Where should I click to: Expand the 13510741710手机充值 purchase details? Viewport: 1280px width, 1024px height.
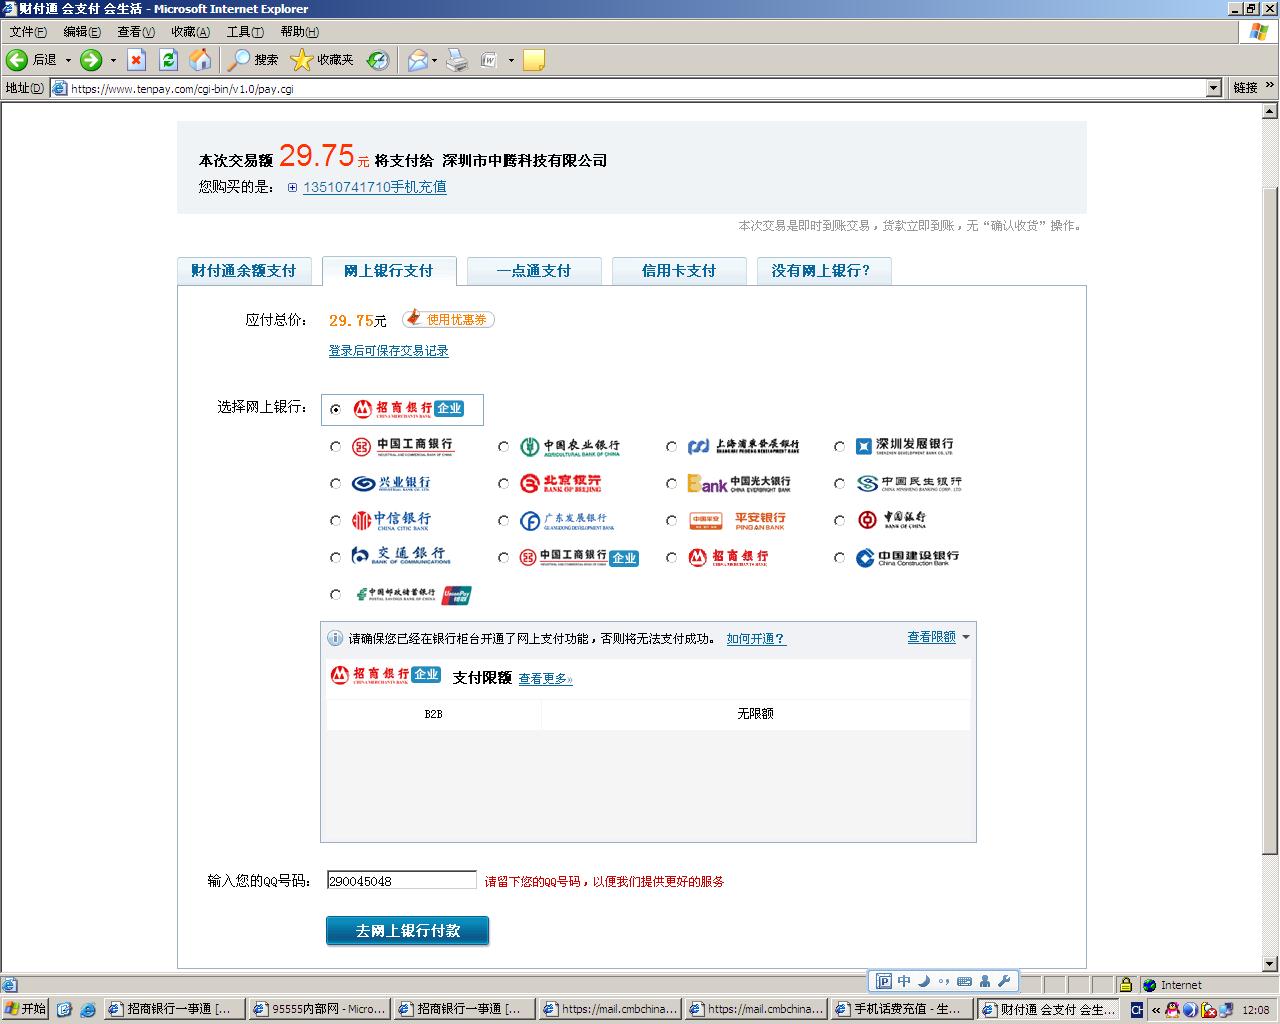[292, 187]
